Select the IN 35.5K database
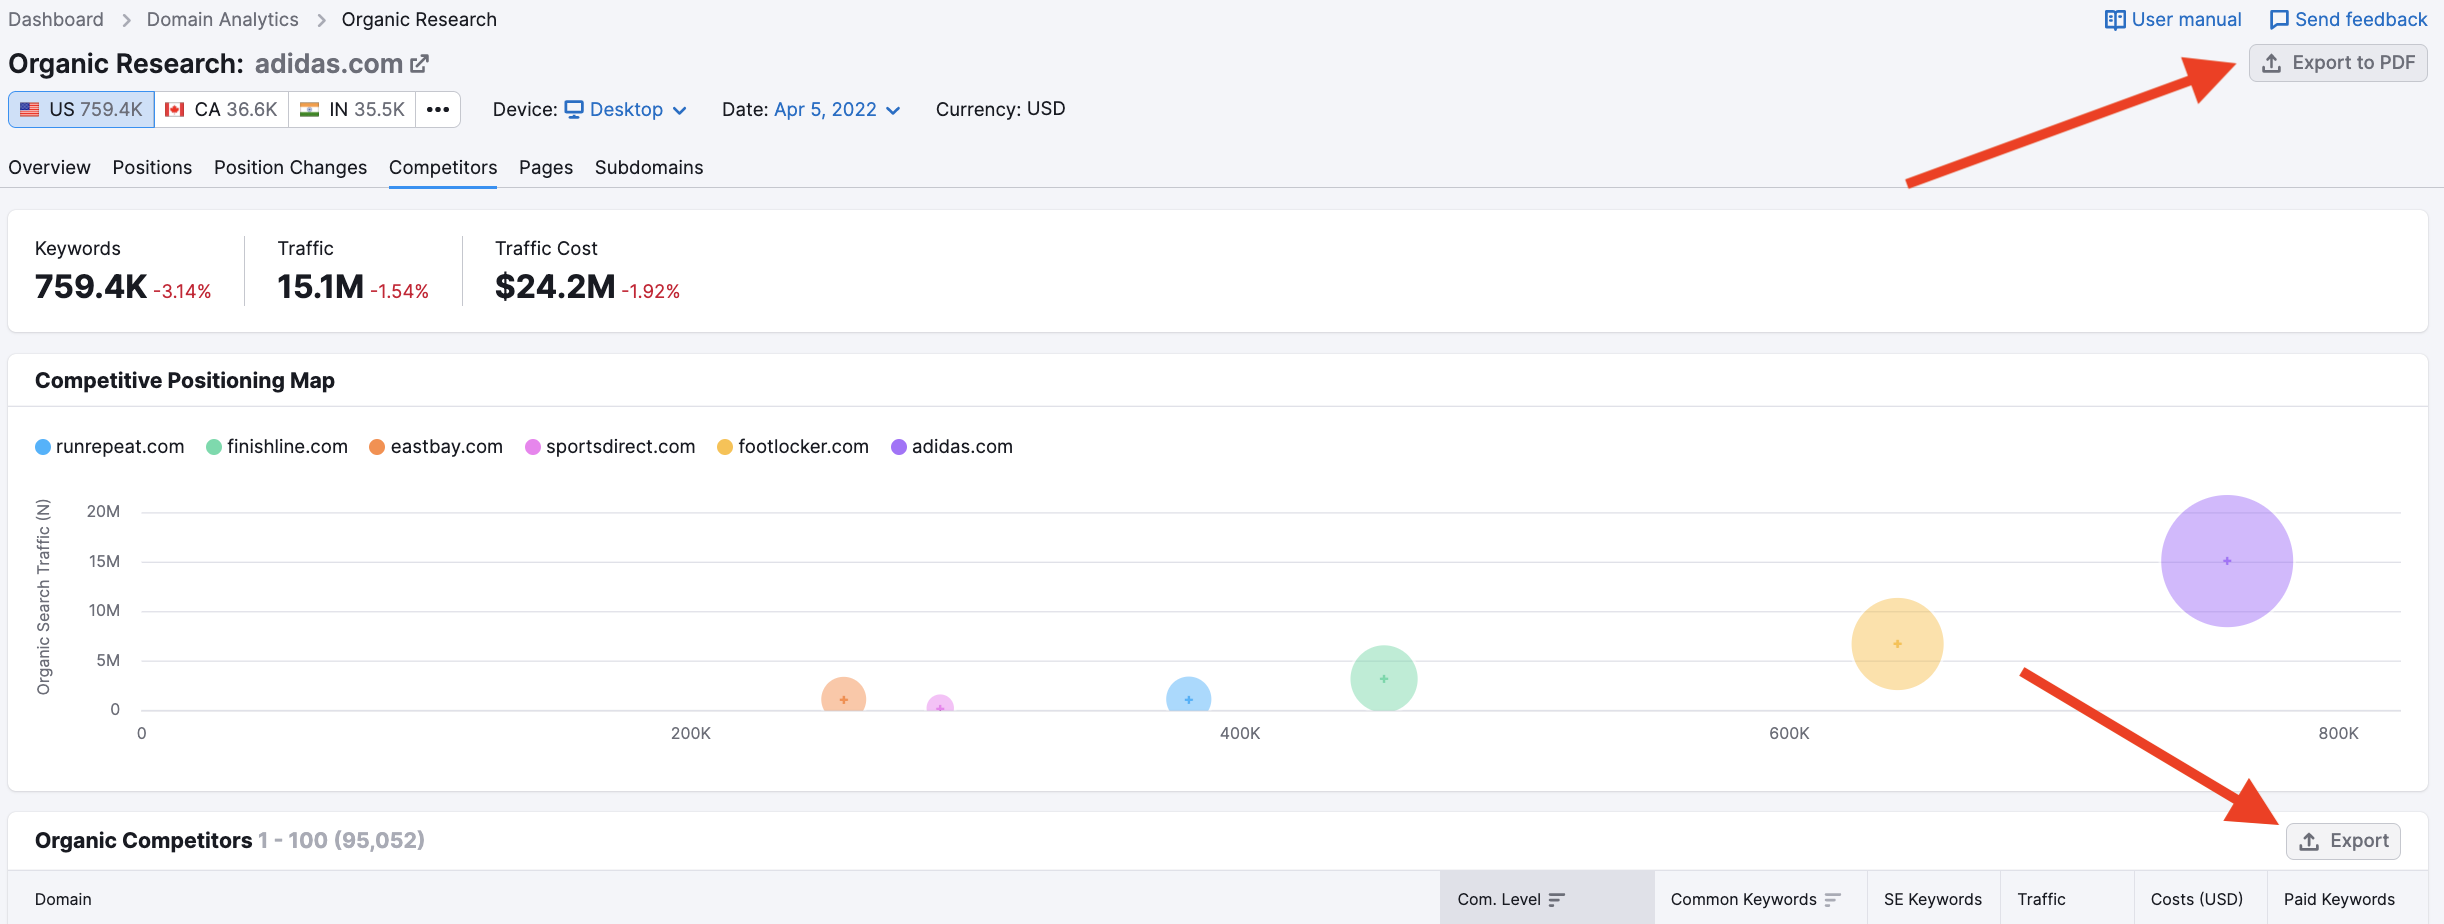 (x=352, y=109)
